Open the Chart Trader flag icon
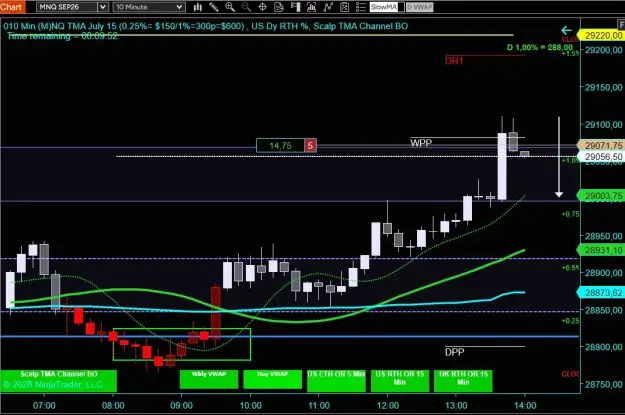This screenshot has height=415, width=625. (x=295, y=7)
